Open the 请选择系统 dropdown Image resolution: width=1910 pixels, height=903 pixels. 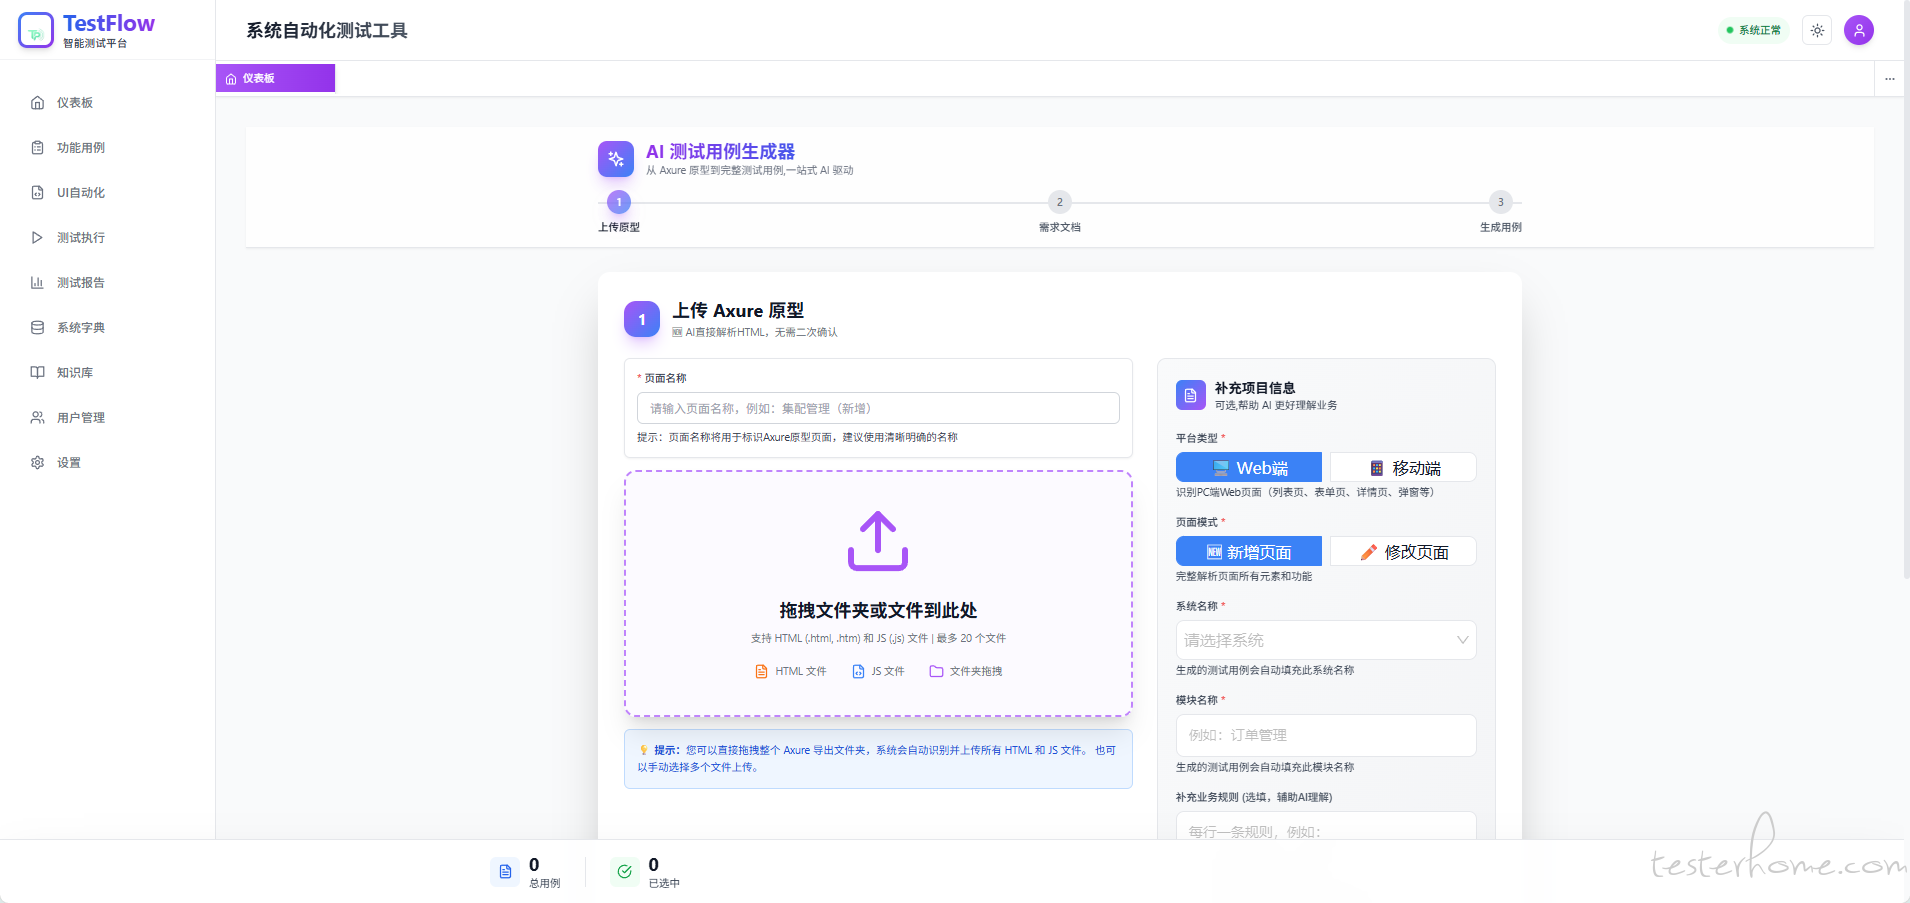click(x=1325, y=640)
